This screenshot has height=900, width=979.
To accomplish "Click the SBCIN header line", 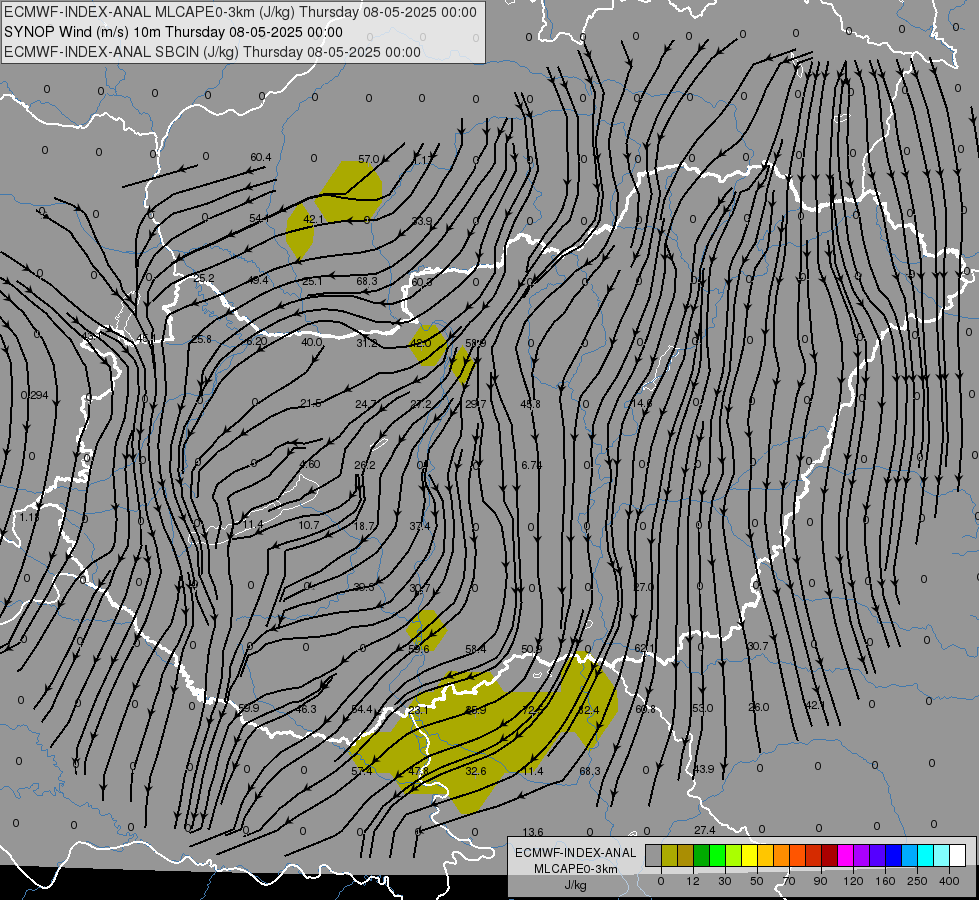I will click(x=212, y=52).
